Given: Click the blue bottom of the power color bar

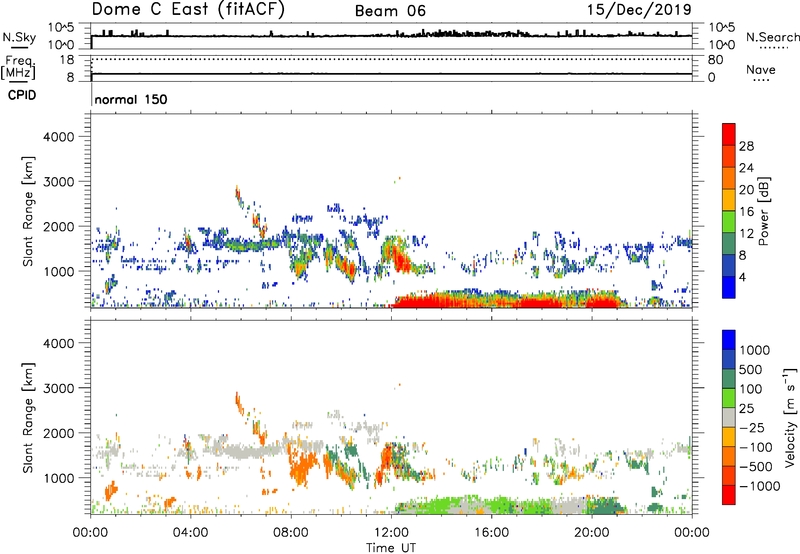Looking at the screenshot, I should point(729,287).
